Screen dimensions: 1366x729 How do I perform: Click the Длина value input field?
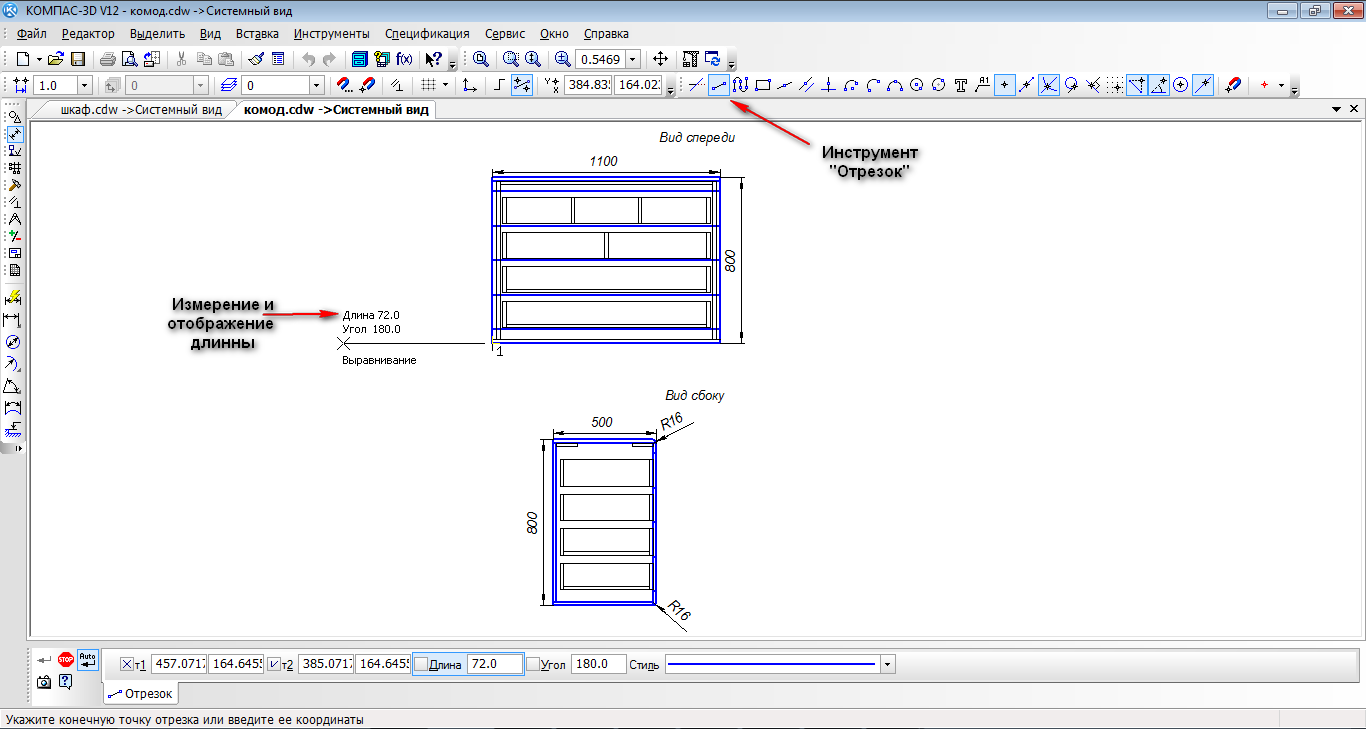tap(494, 664)
